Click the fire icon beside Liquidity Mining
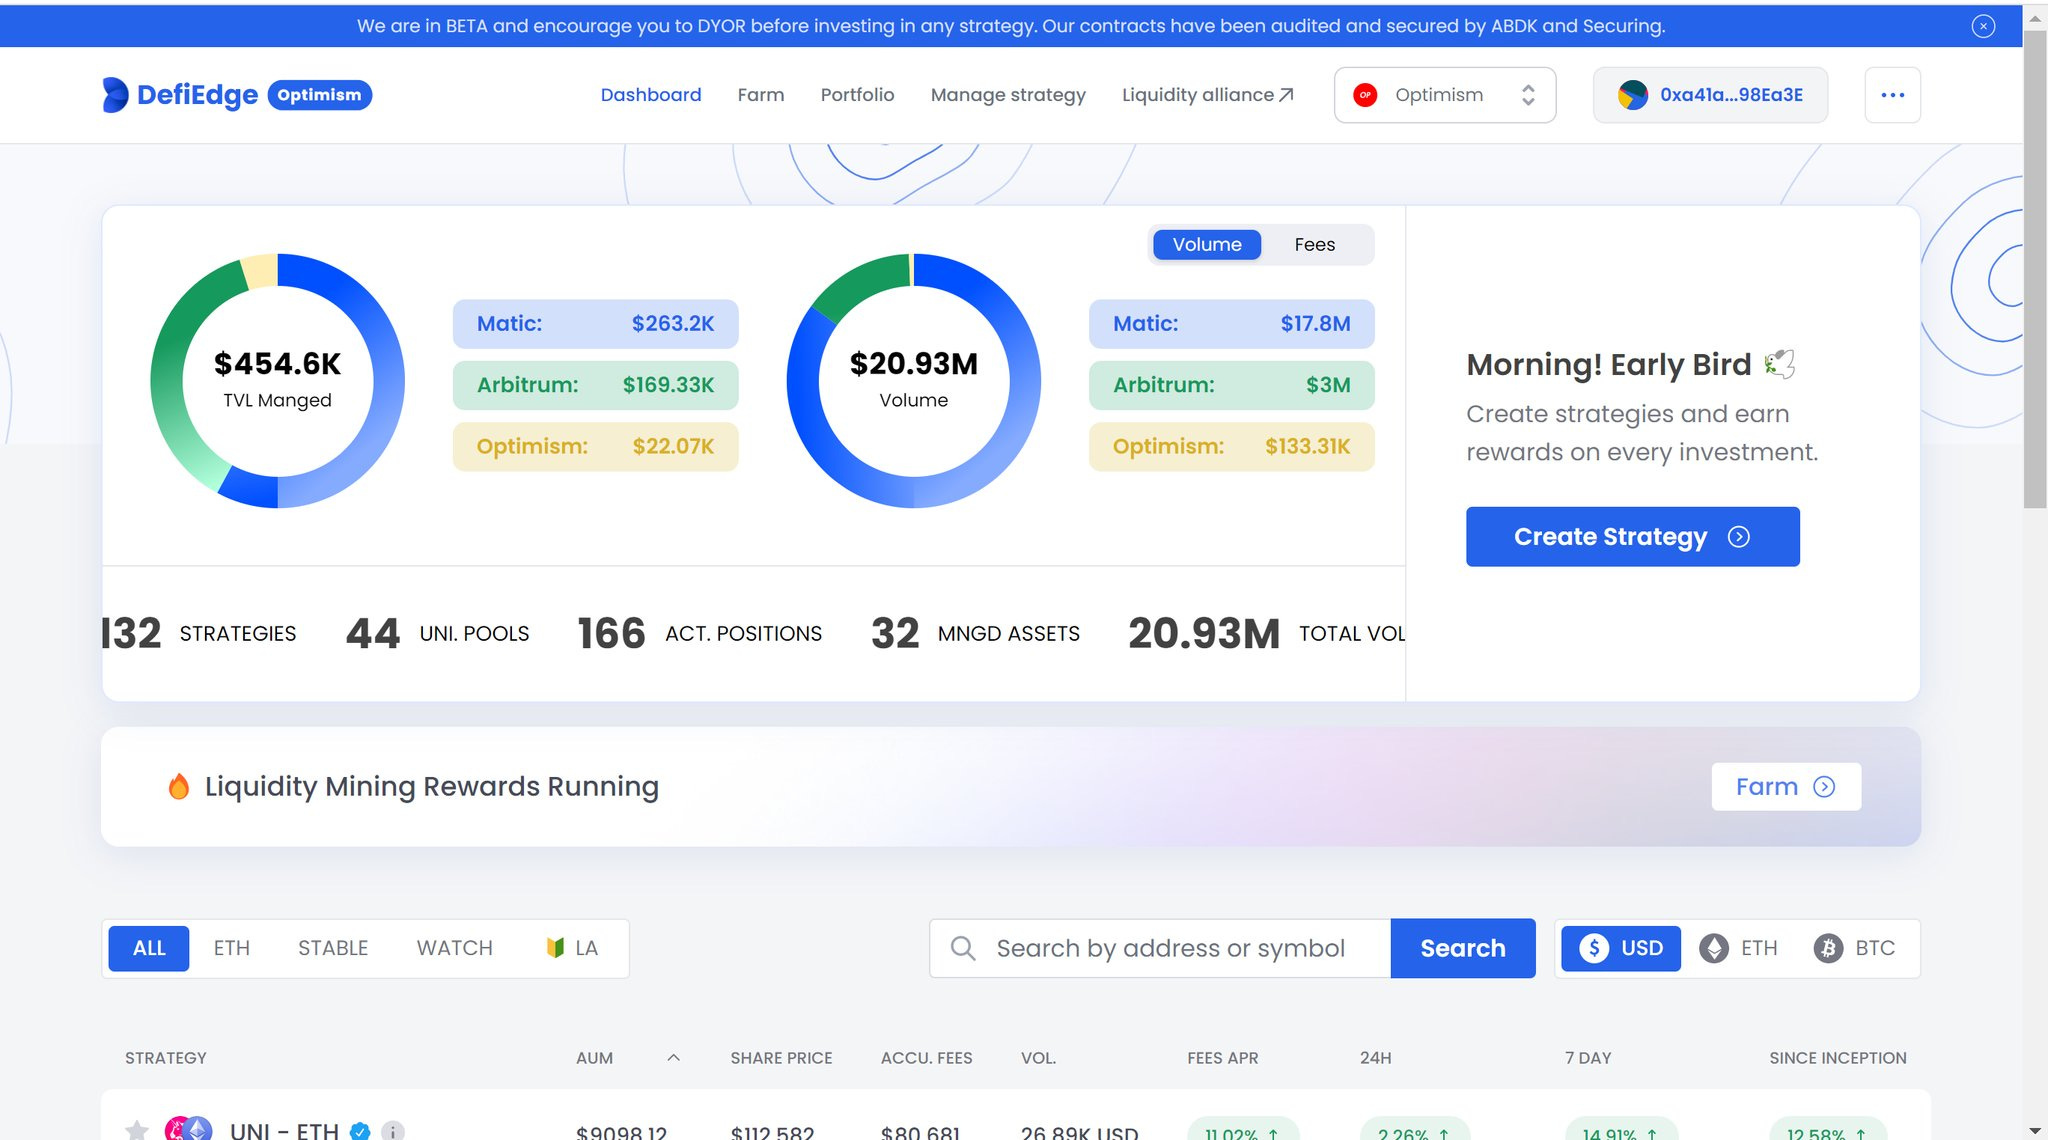The image size is (2048, 1140). (179, 787)
